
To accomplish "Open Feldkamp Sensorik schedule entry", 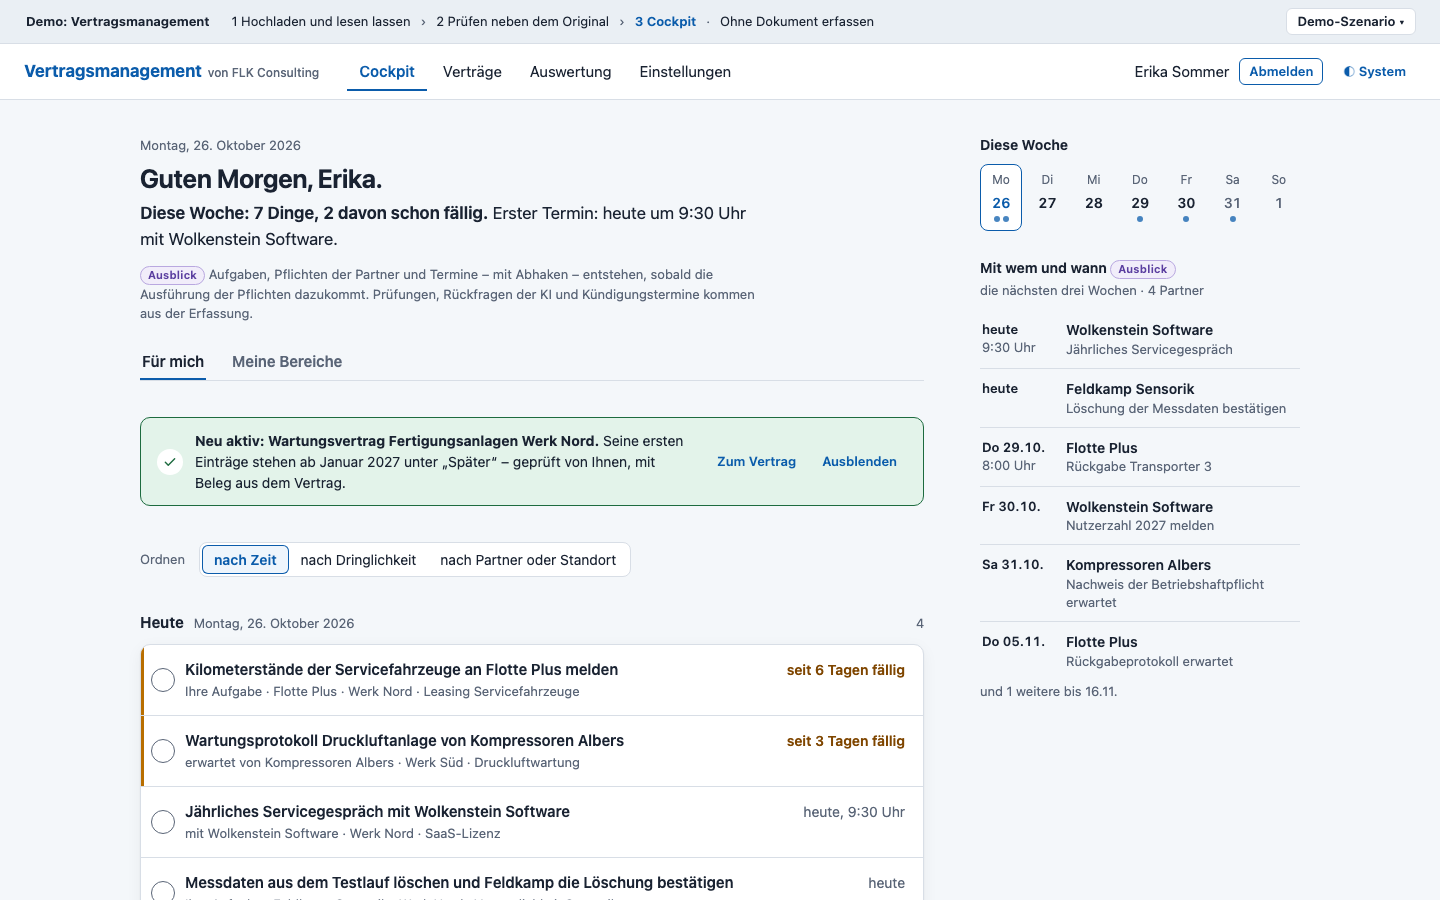I will [x=1140, y=398].
